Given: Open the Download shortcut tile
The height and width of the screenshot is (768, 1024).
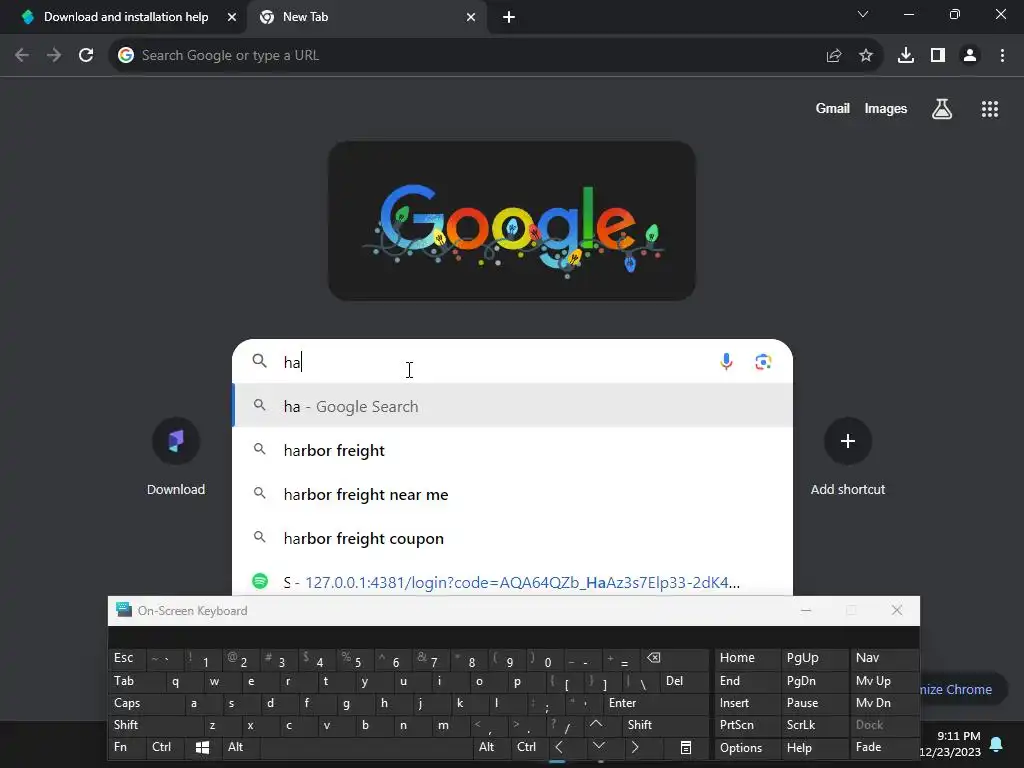Looking at the screenshot, I should tap(176, 457).
